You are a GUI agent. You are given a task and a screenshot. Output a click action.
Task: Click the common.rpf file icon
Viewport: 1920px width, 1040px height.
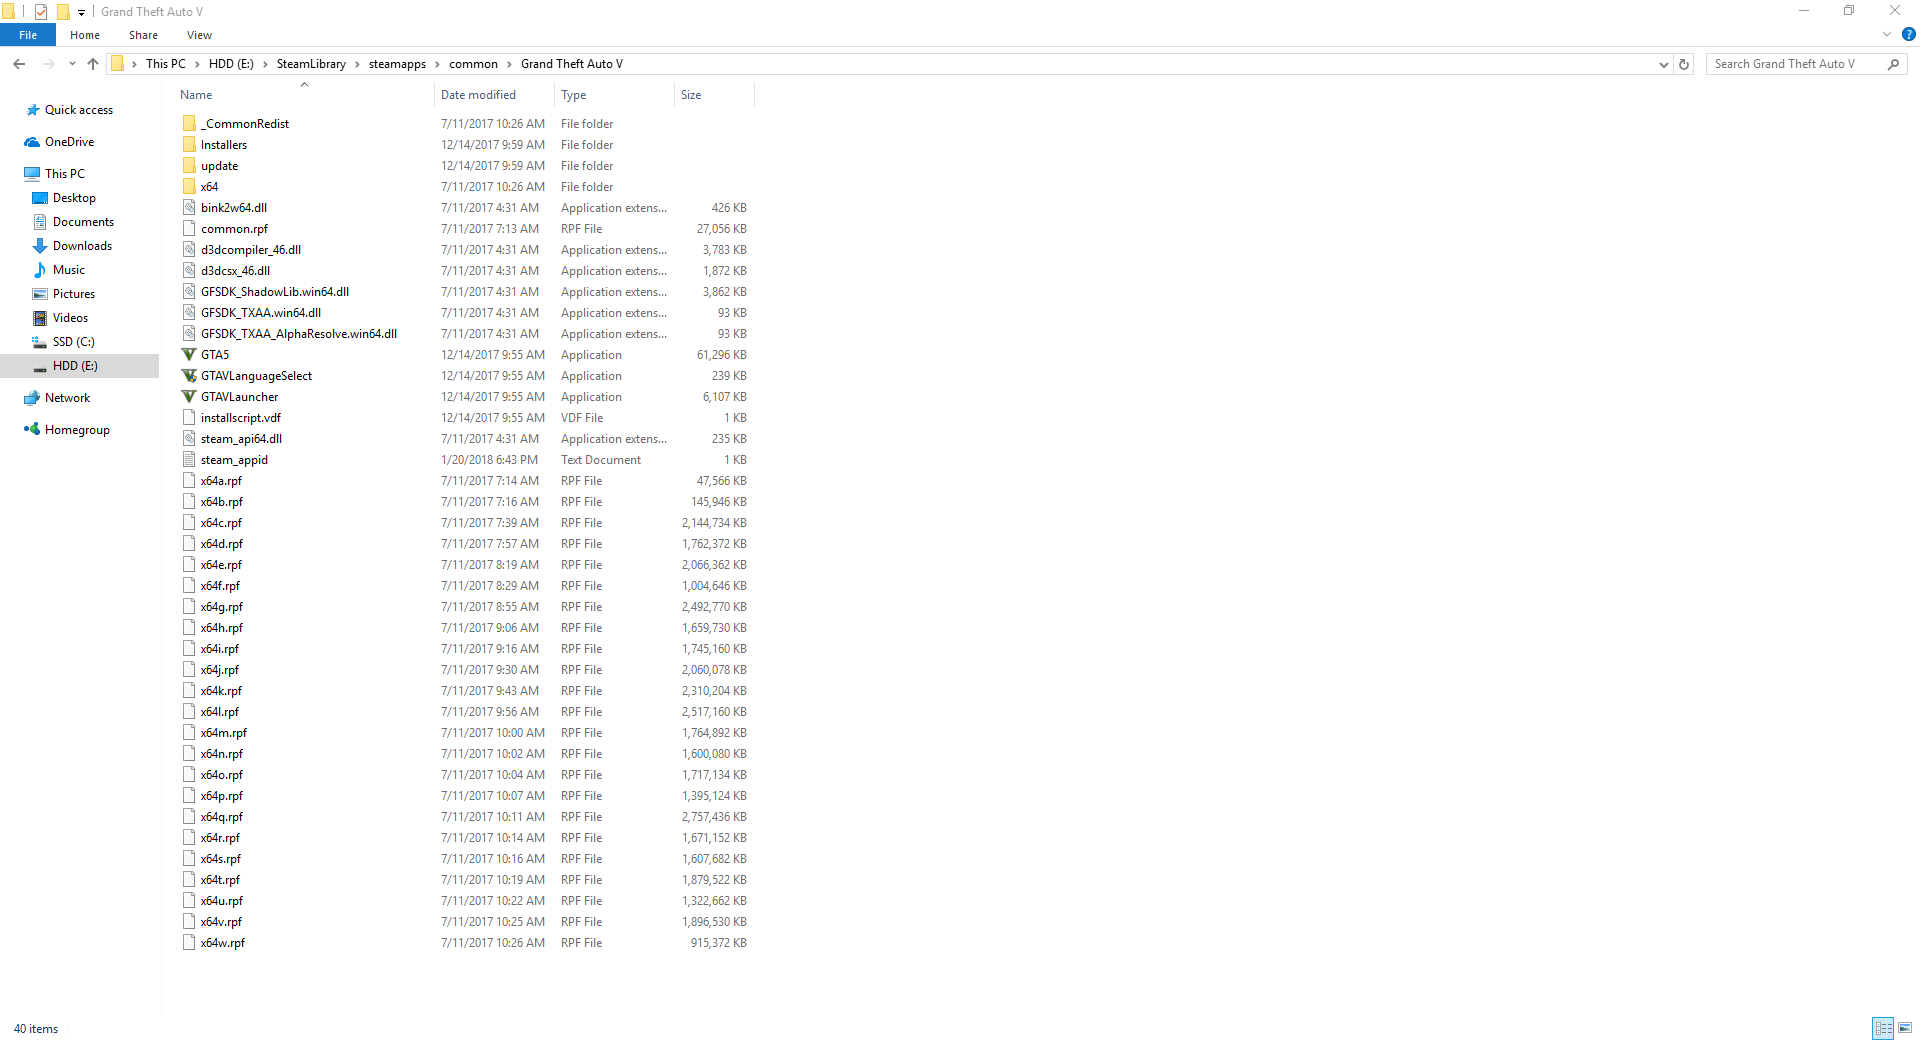pyautogui.click(x=189, y=229)
